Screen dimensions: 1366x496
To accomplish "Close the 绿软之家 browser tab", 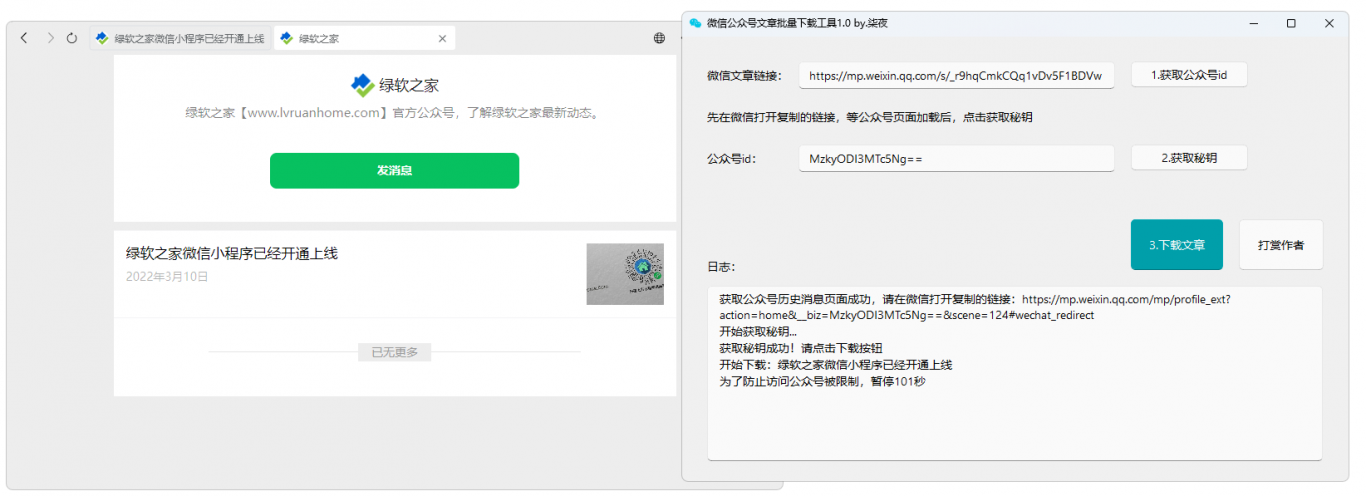I will [442, 38].
